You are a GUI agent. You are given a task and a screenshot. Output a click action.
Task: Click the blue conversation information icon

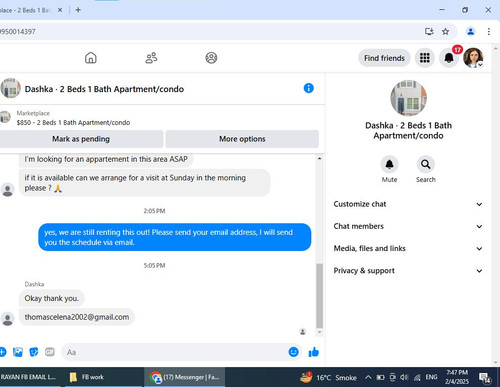[309, 88]
